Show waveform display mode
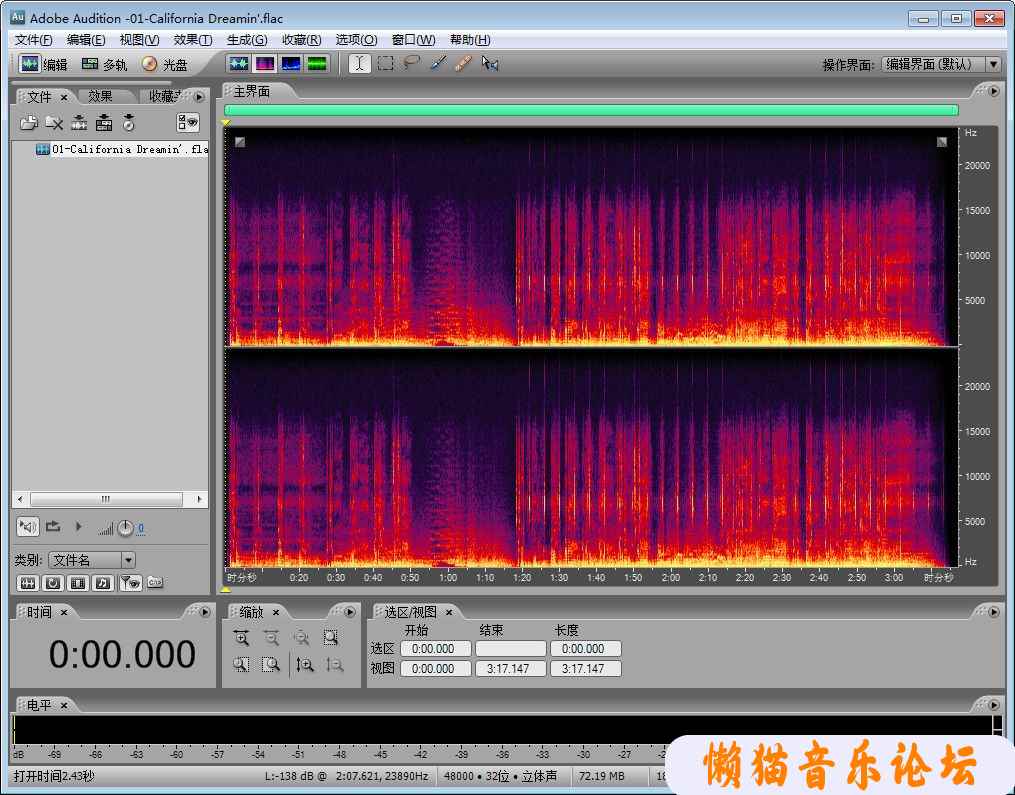Viewport: 1015px width, 795px height. tap(239, 63)
